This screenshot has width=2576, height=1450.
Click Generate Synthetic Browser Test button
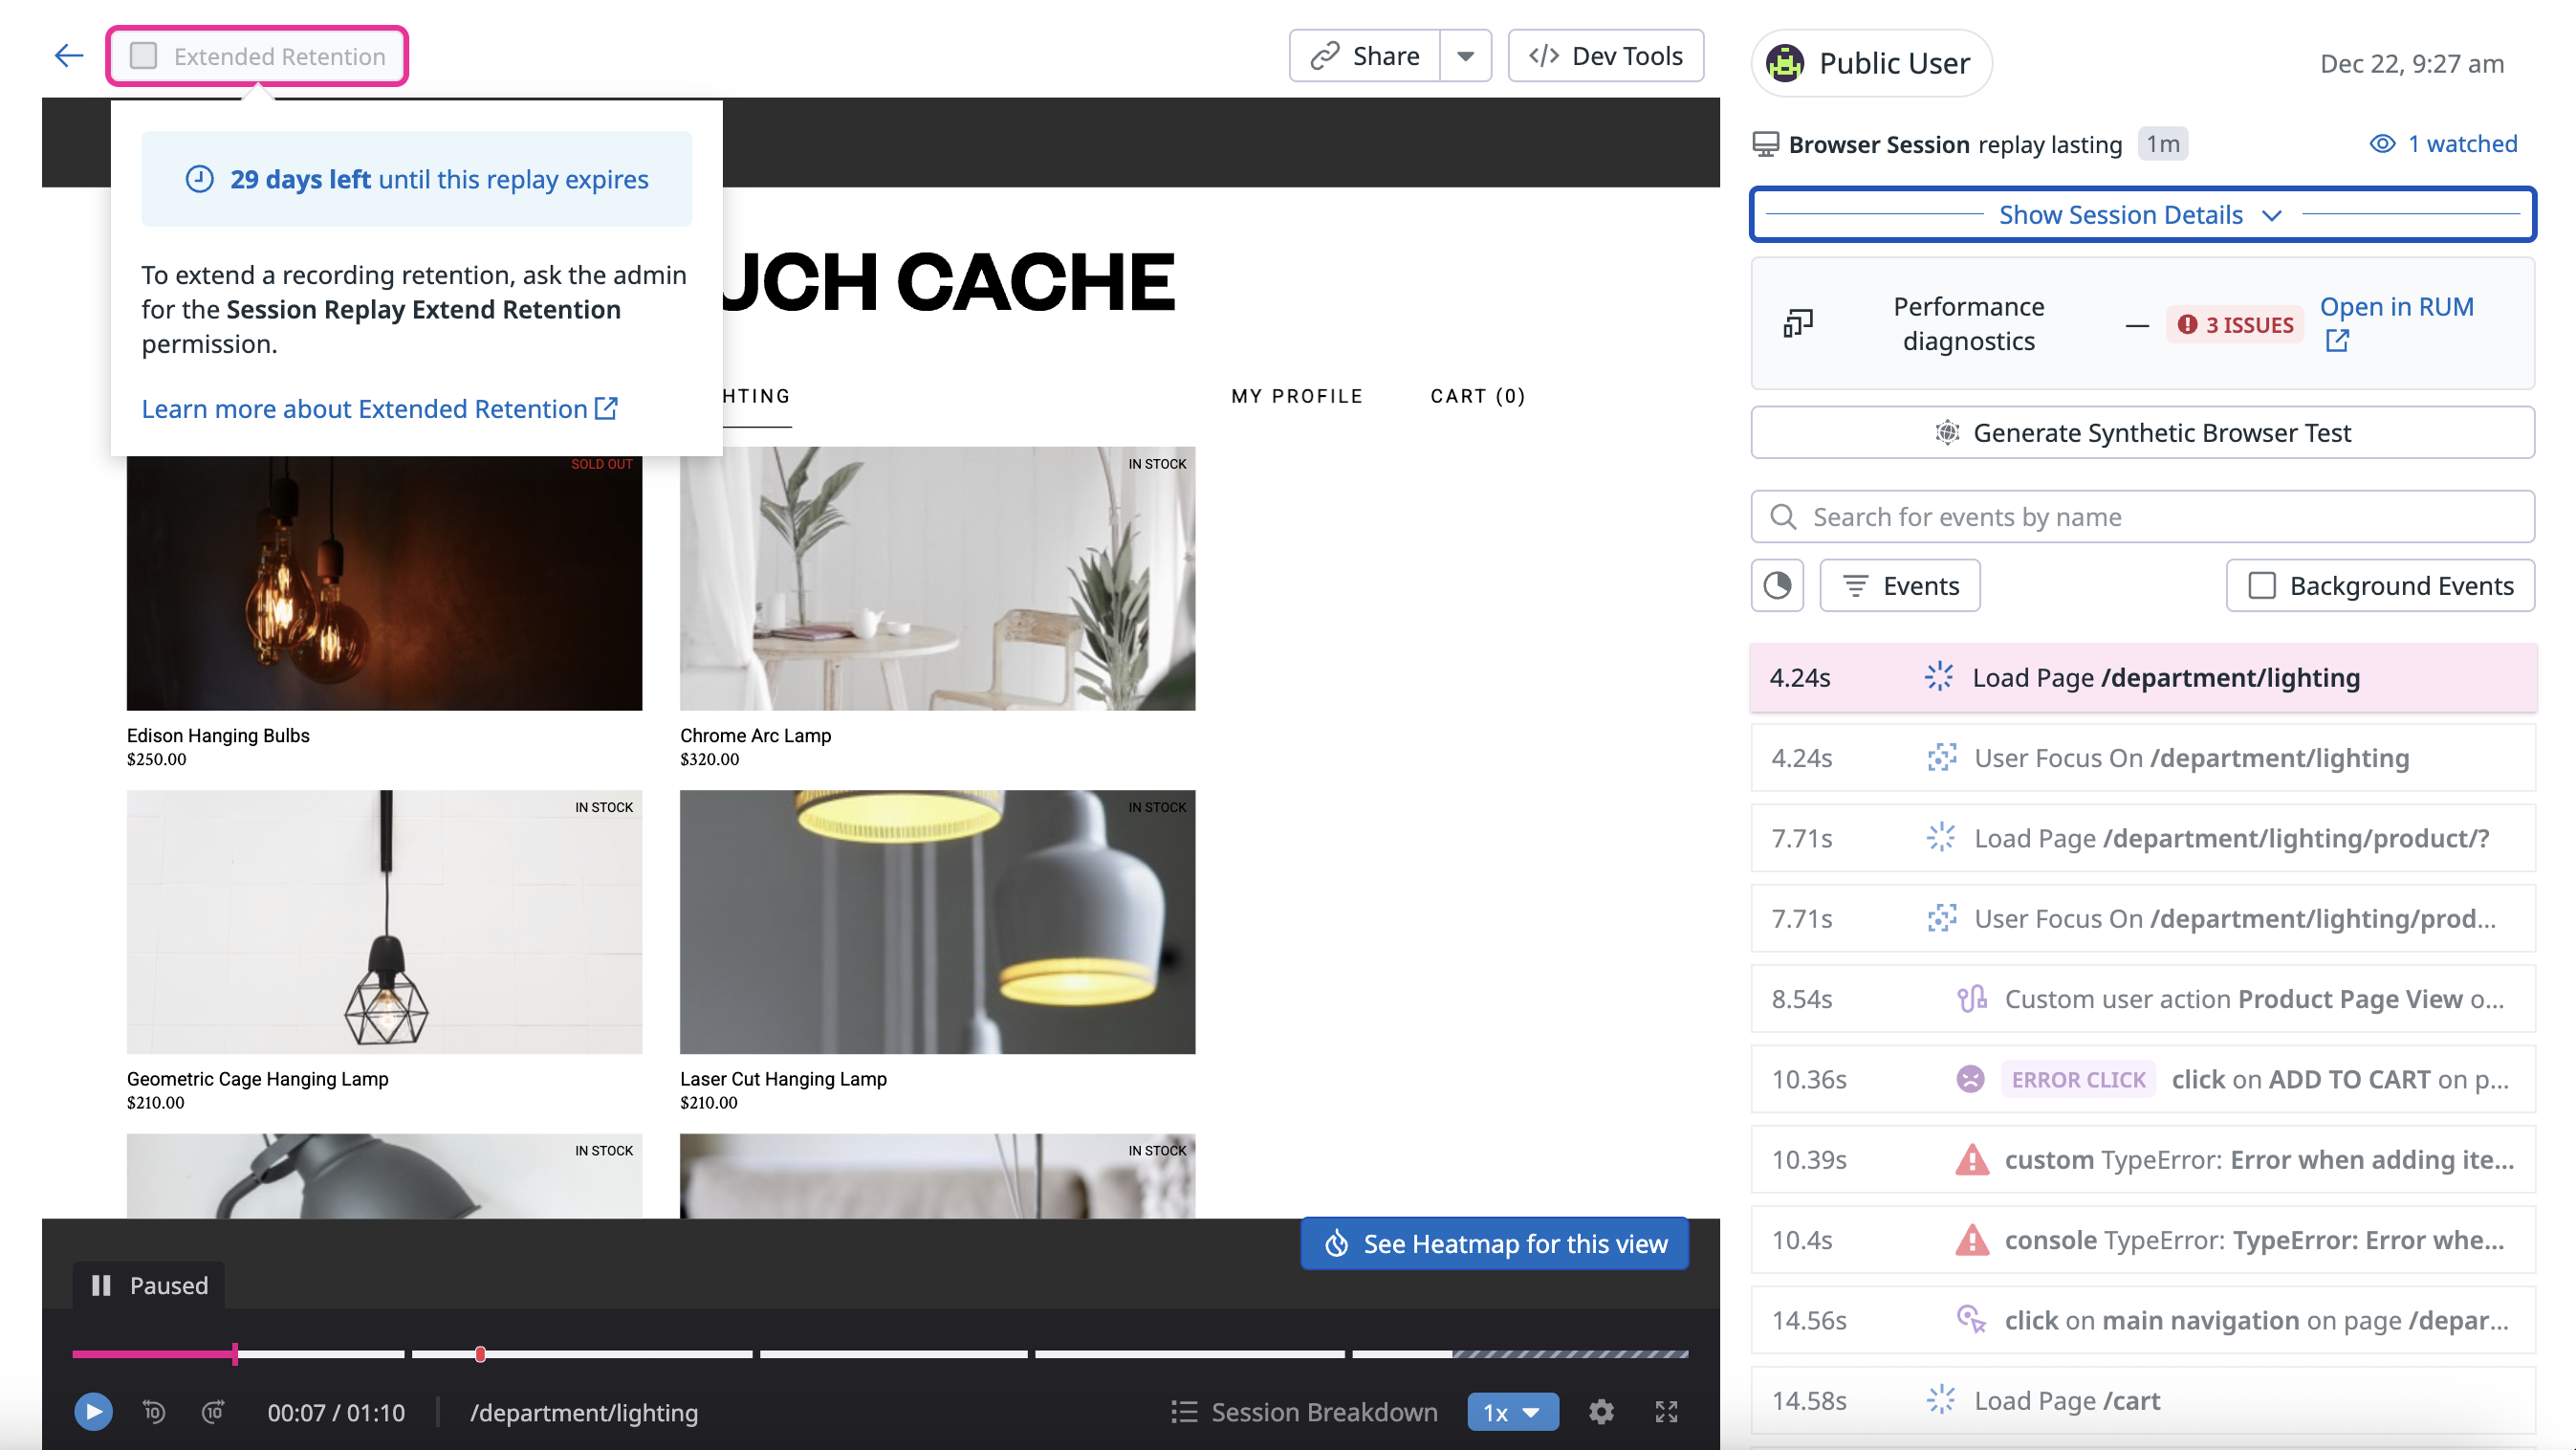pyautogui.click(x=2141, y=432)
